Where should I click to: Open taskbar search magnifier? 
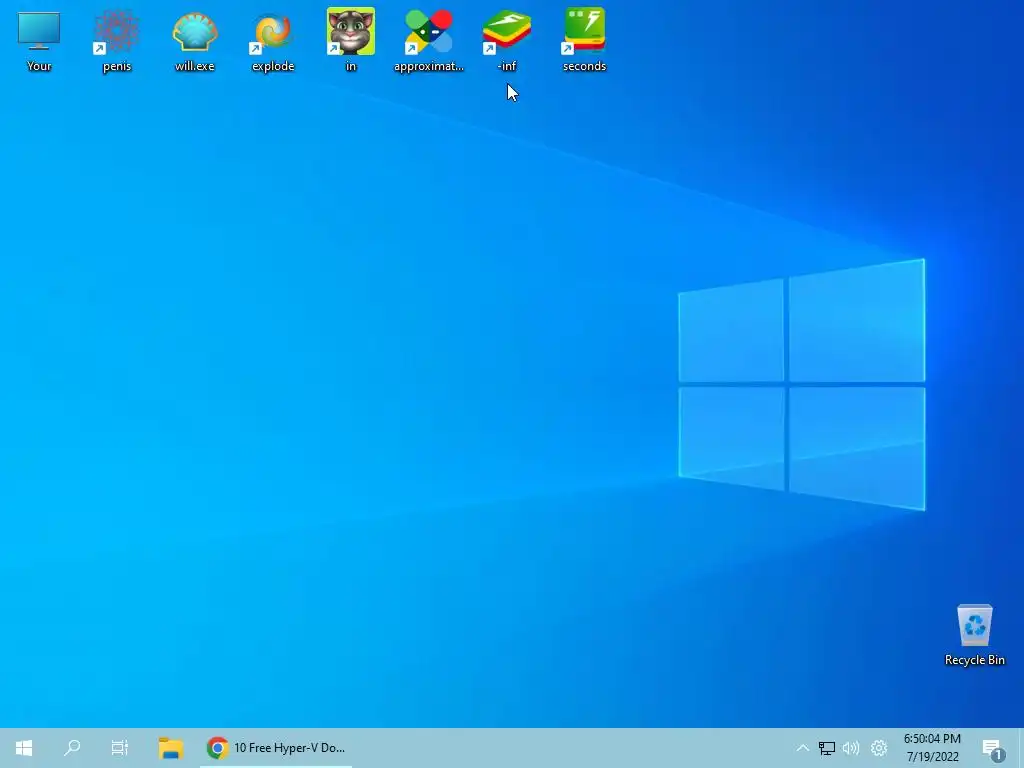coord(72,748)
